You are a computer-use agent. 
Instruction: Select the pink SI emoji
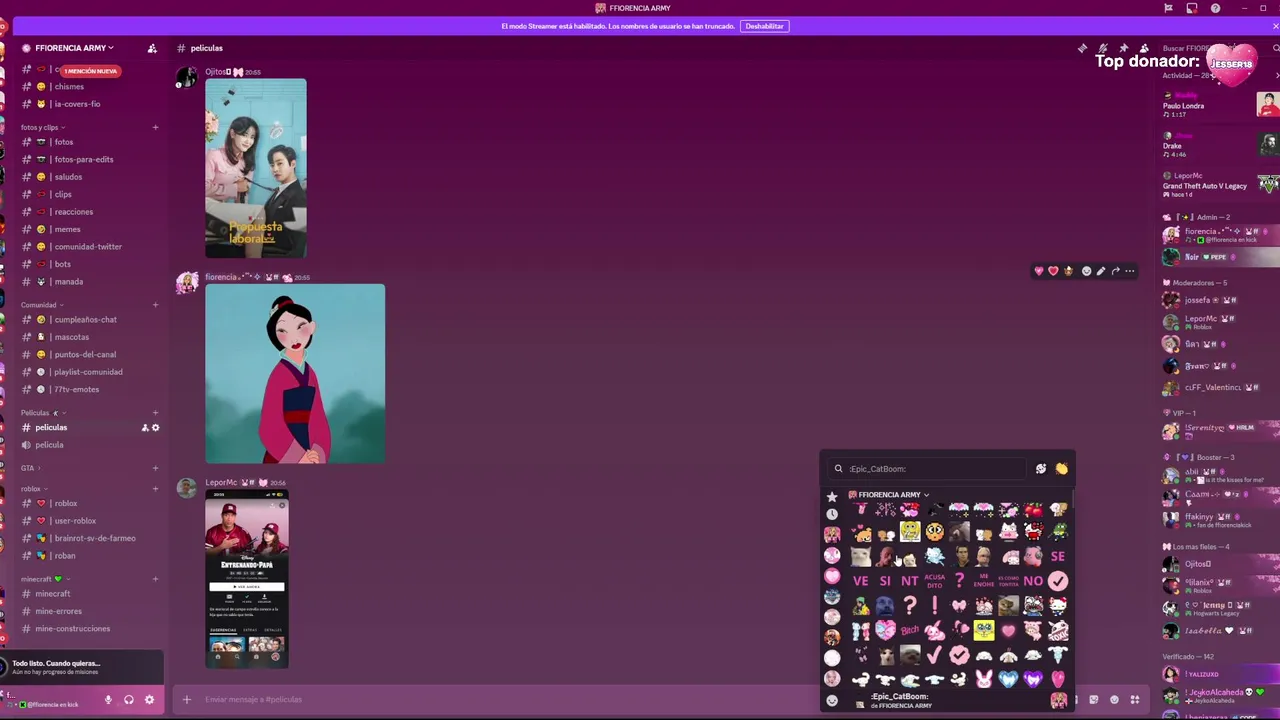click(885, 580)
